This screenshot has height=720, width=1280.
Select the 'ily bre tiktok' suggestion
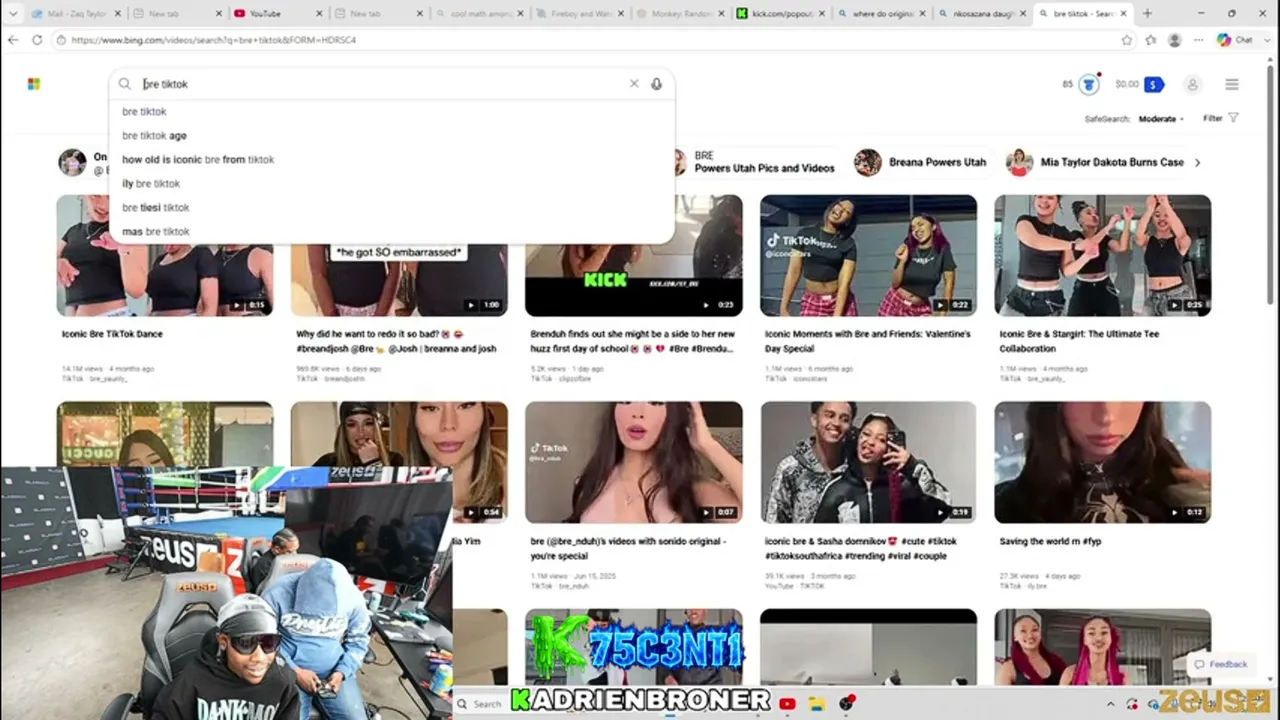click(391, 184)
